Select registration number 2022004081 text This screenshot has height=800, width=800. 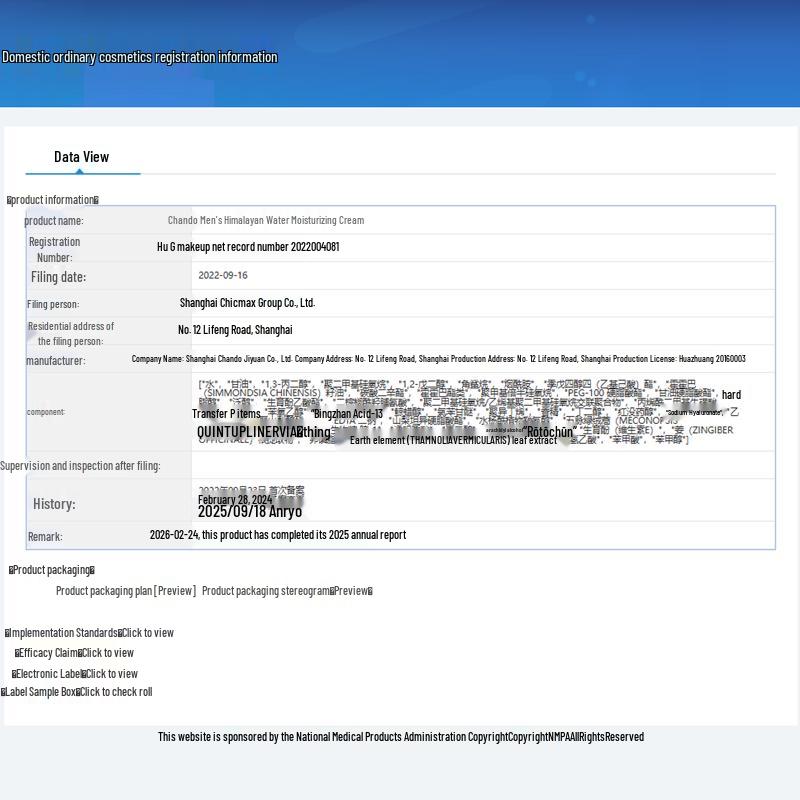(248, 247)
